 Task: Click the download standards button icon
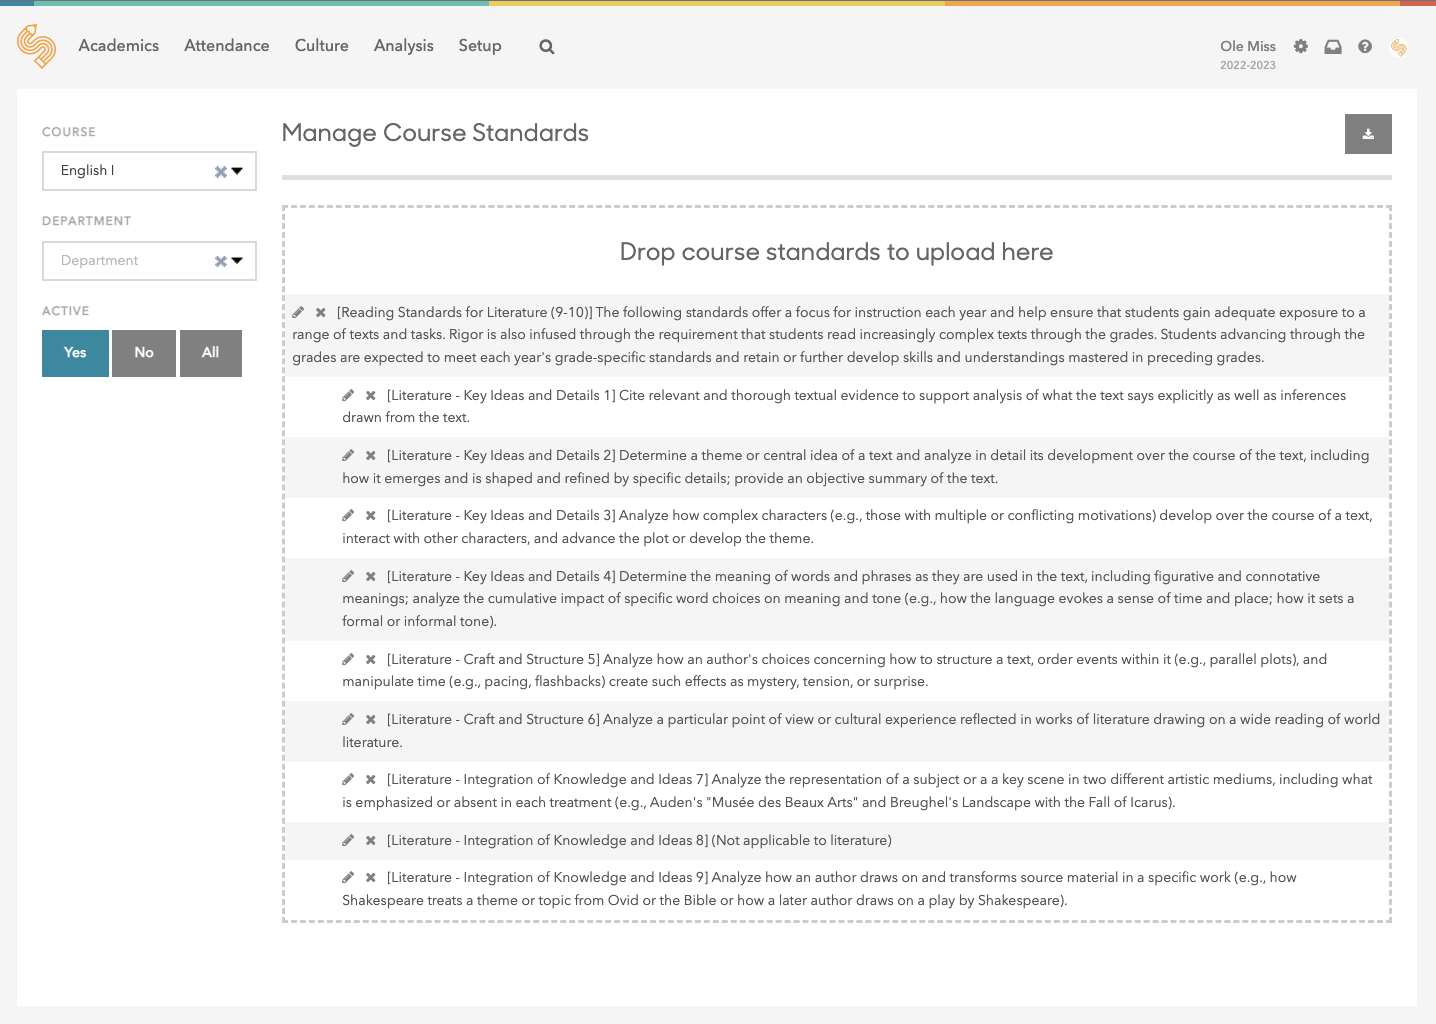(1367, 134)
